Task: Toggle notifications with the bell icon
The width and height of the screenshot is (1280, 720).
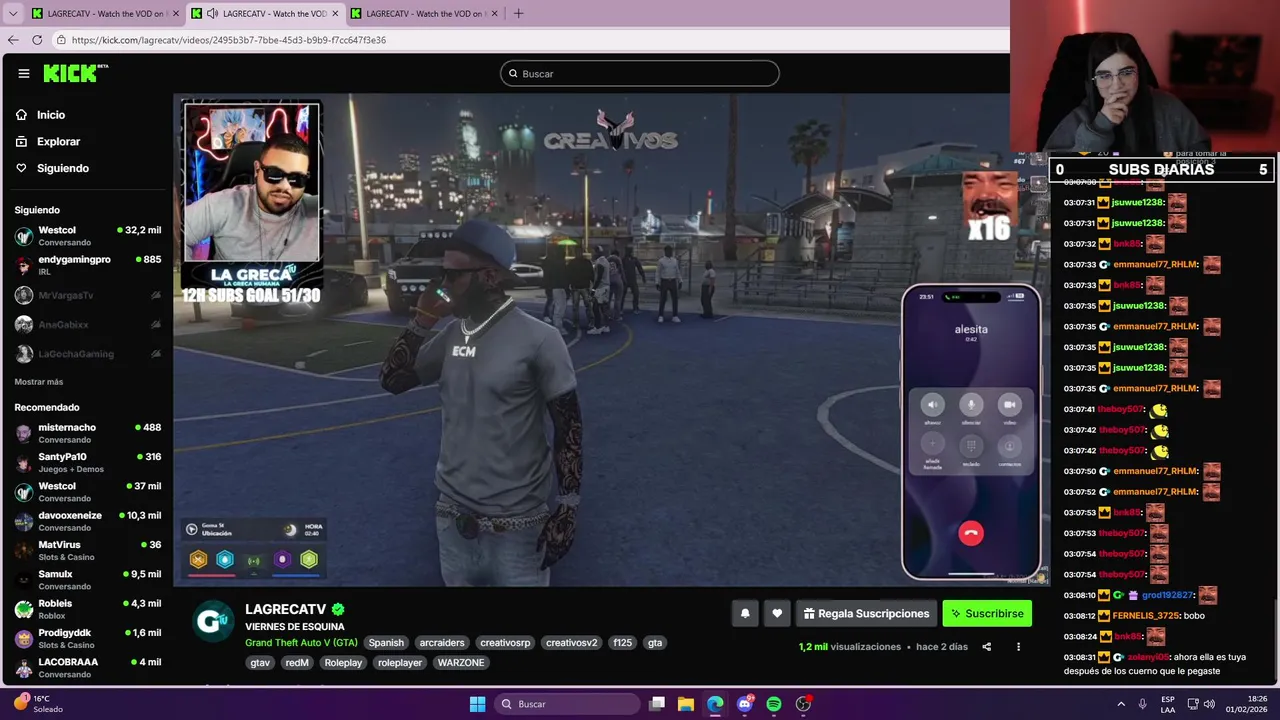Action: coord(745,614)
